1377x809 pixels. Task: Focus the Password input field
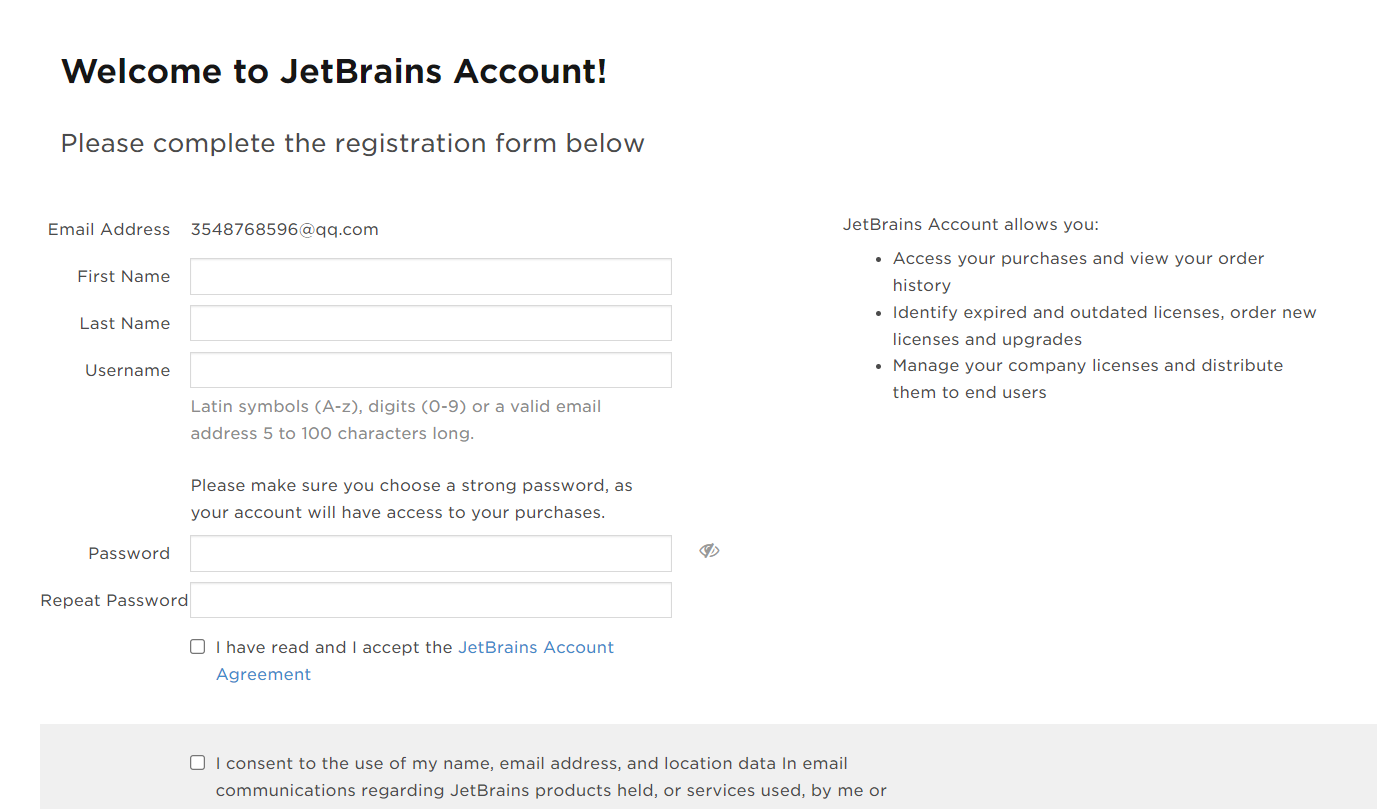pos(430,554)
